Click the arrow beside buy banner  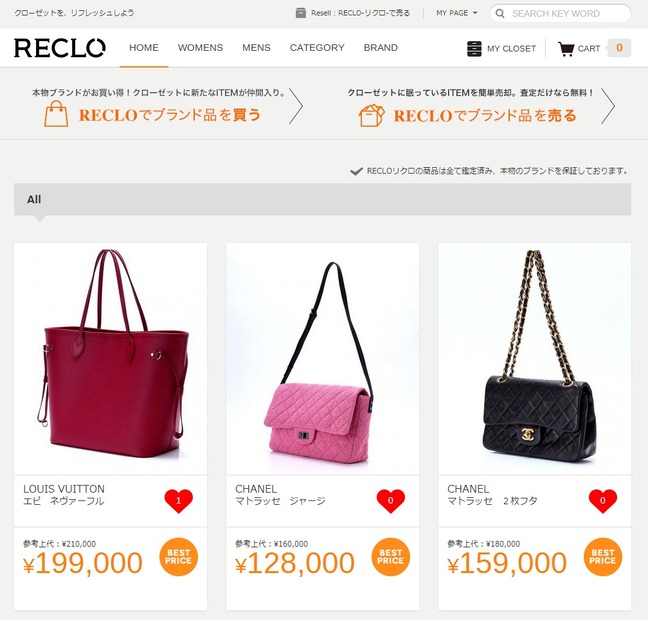(296, 106)
